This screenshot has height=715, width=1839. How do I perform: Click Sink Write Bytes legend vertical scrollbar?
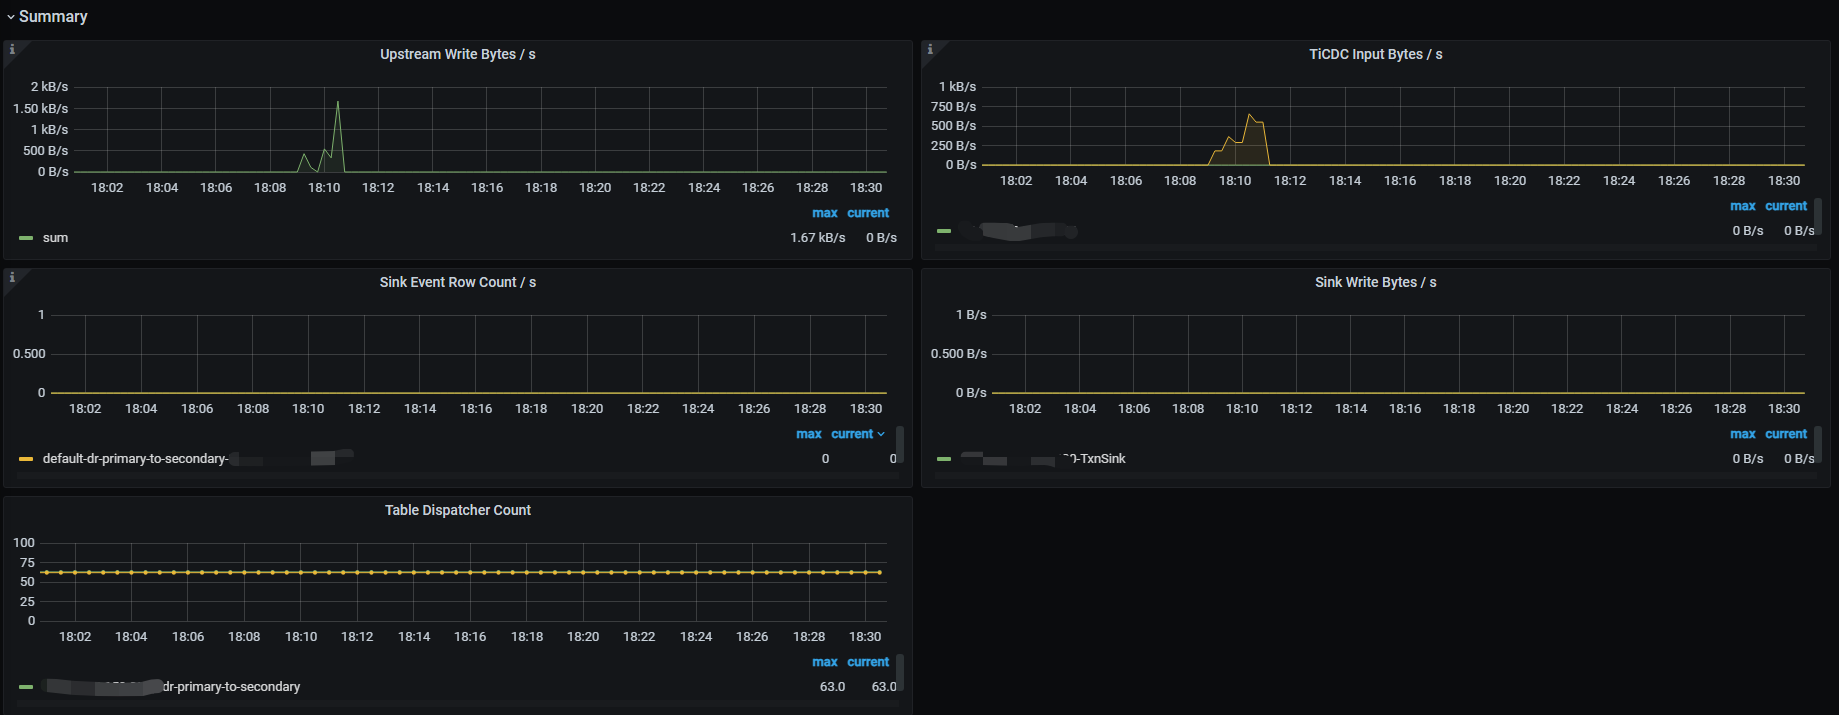pyautogui.click(x=1818, y=445)
